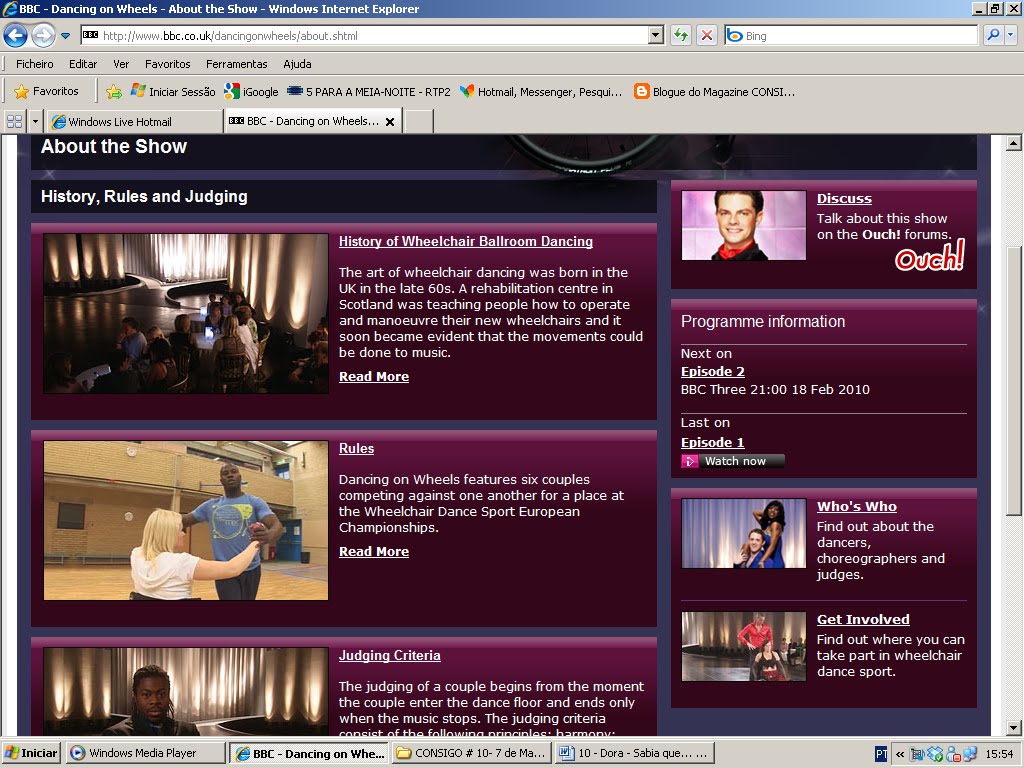
Task: Click the ballroom audience thumbnail
Action: tap(185, 313)
